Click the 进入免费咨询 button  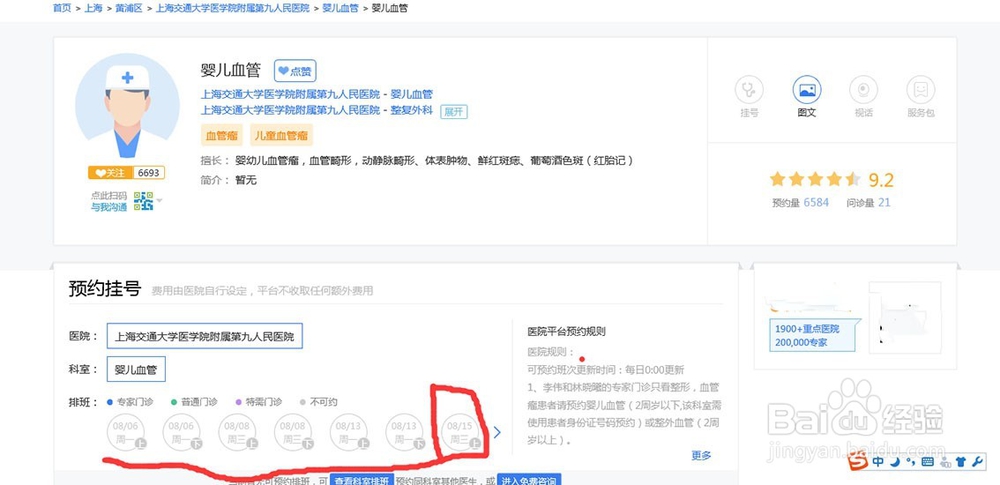(x=529, y=481)
